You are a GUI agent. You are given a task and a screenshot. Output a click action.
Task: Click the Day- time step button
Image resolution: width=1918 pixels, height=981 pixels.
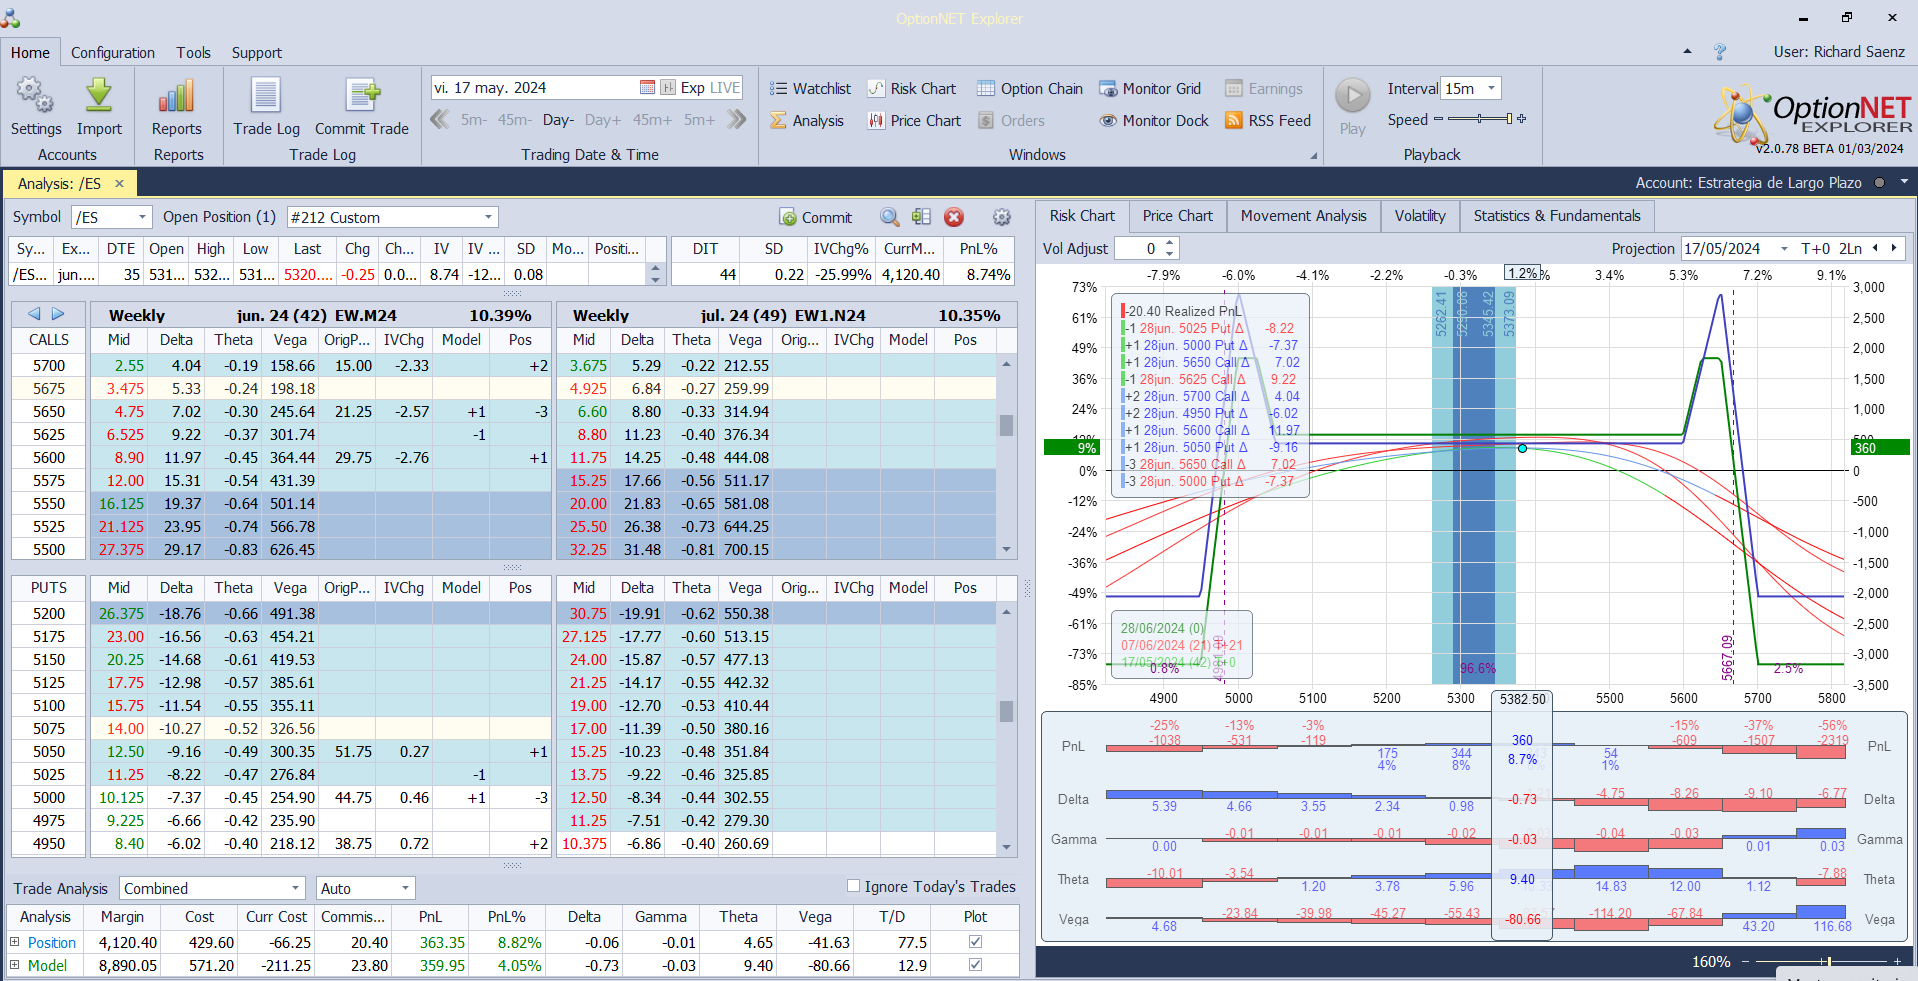[x=558, y=120]
